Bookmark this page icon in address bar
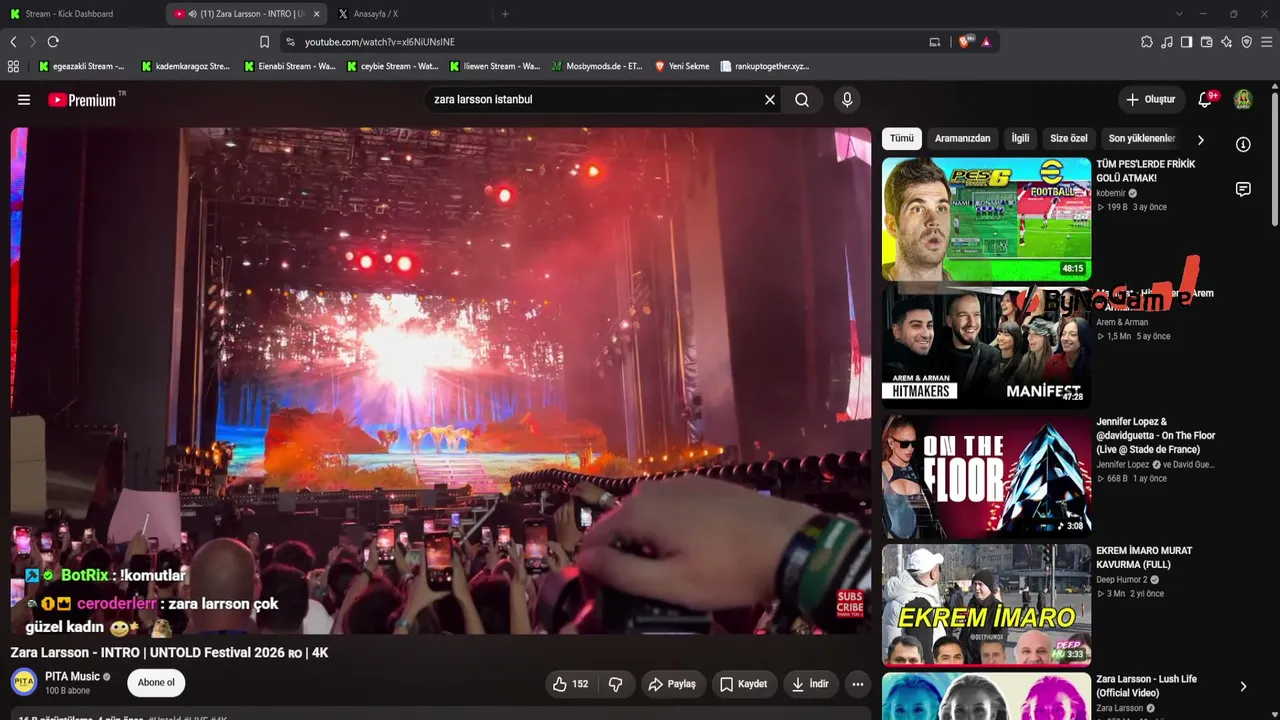The height and width of the screenshot is (720, 1280). click(x=264, y=42)
